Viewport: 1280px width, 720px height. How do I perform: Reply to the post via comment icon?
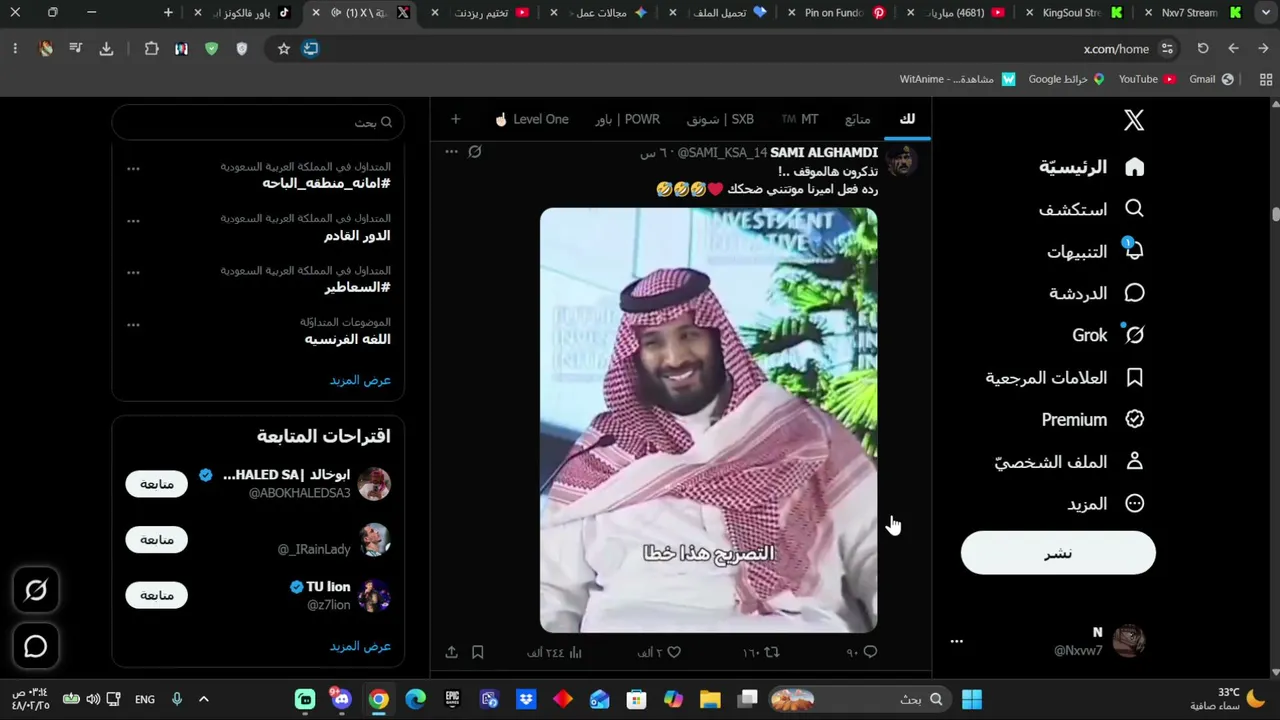click(x=870, y=652)
